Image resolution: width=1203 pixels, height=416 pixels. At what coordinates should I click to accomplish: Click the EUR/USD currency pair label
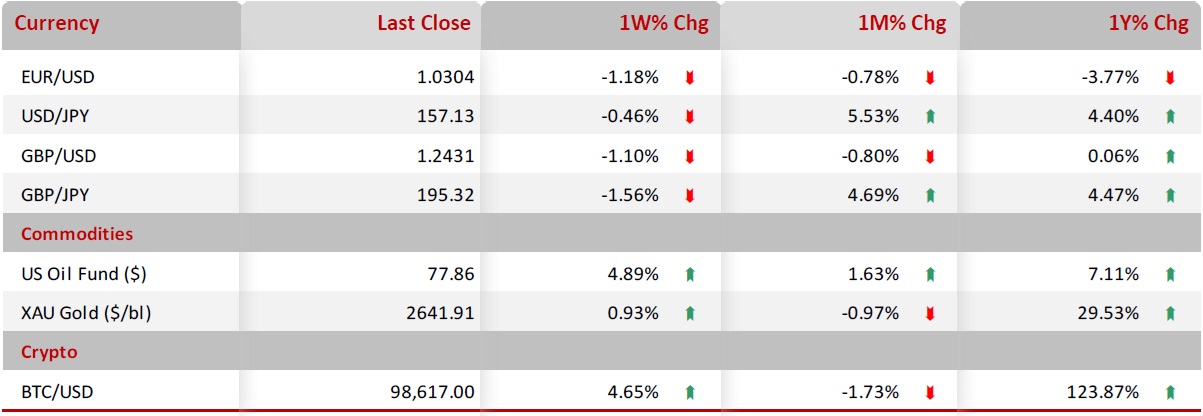(x=58, y=77)
